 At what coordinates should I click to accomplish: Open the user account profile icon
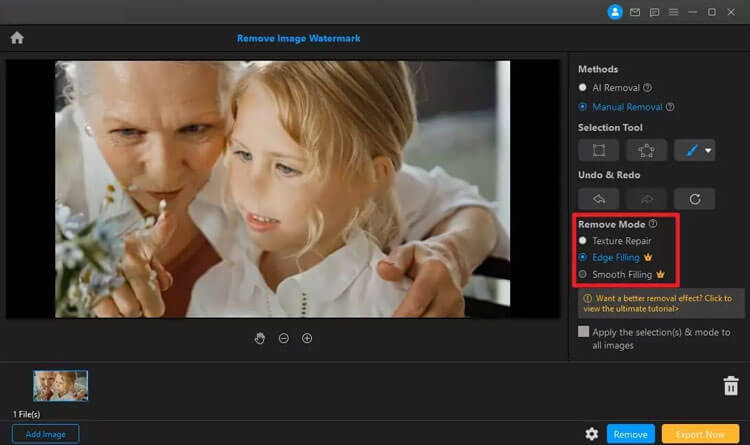[615, 12]
